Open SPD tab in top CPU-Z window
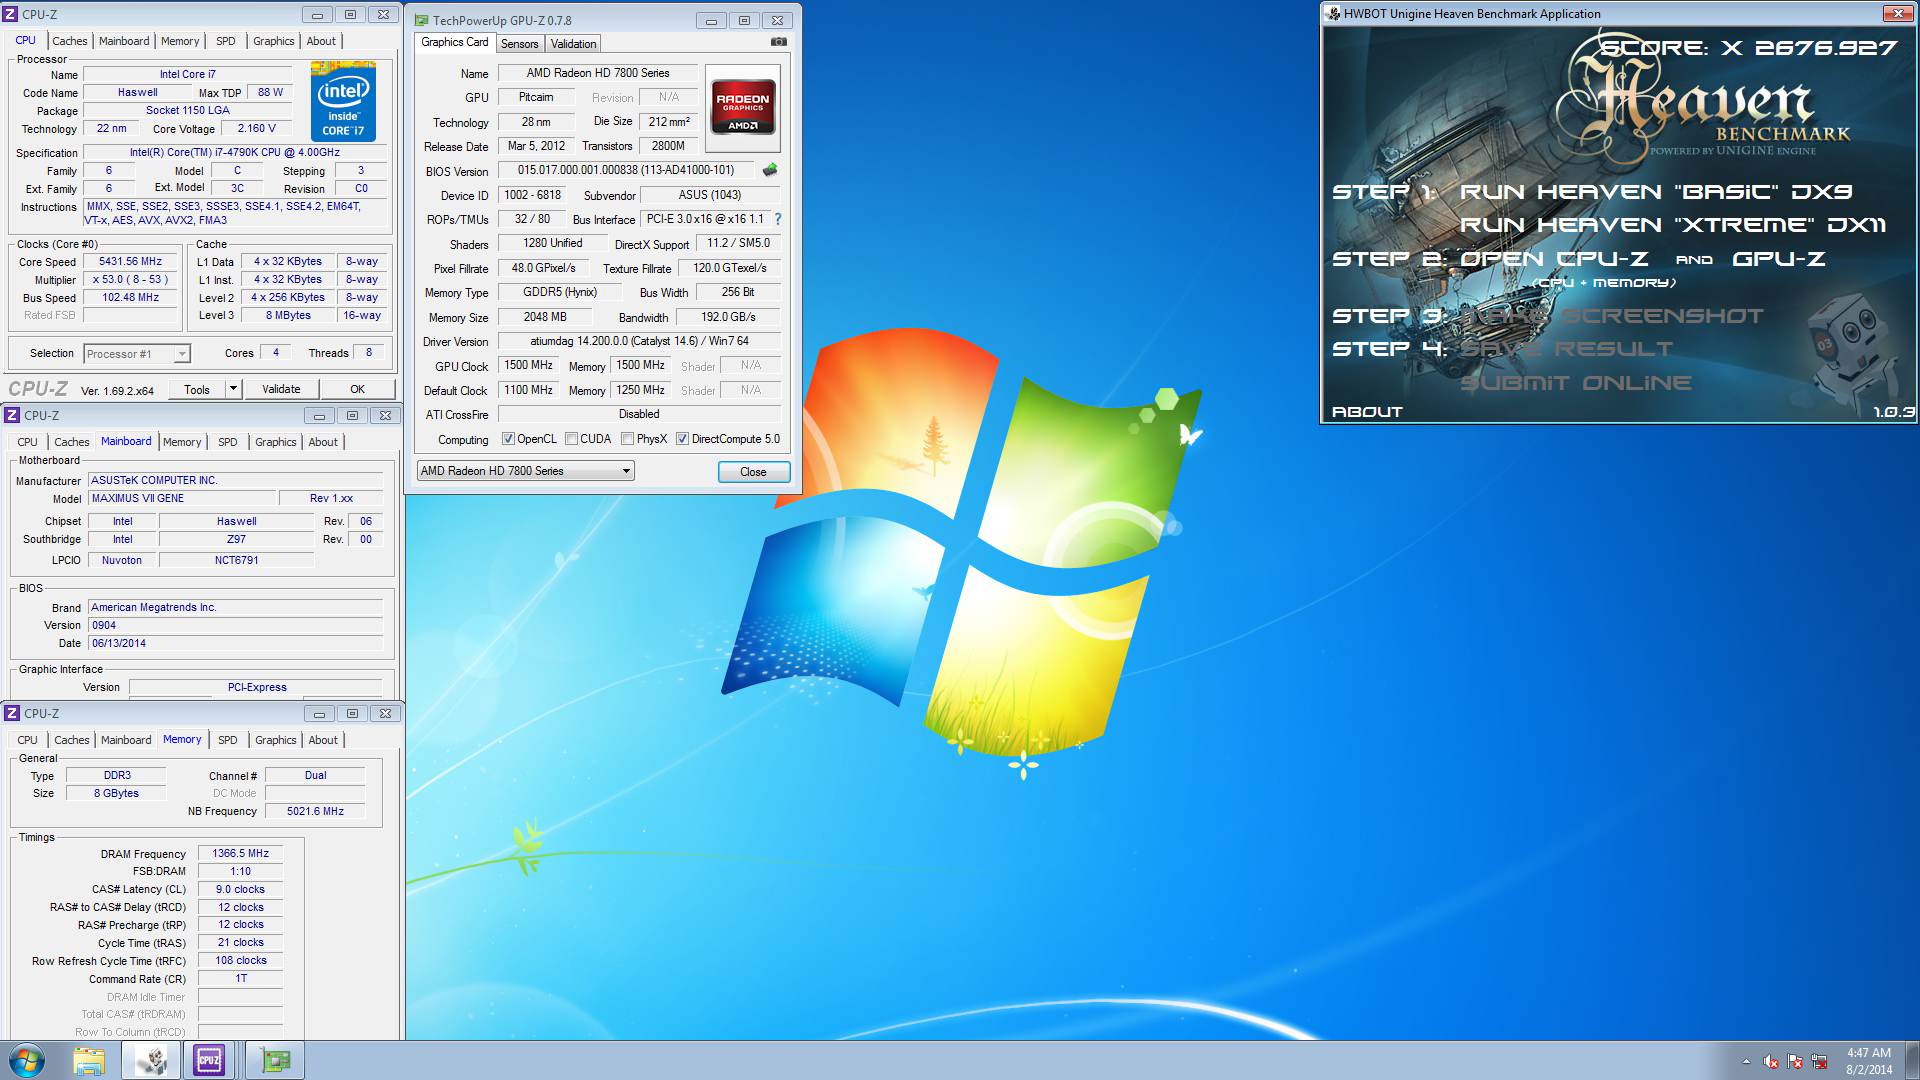Screen dimensions: 1920x1080 click(x=226, y=41)
